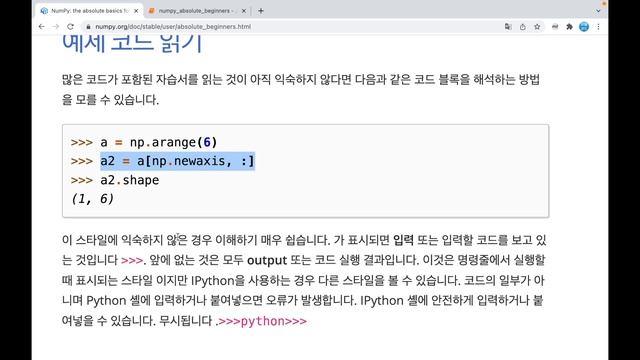The image size is (640, 360).
Task: Switch to NumPy absolute basics tab
Action: pos(89,11)
